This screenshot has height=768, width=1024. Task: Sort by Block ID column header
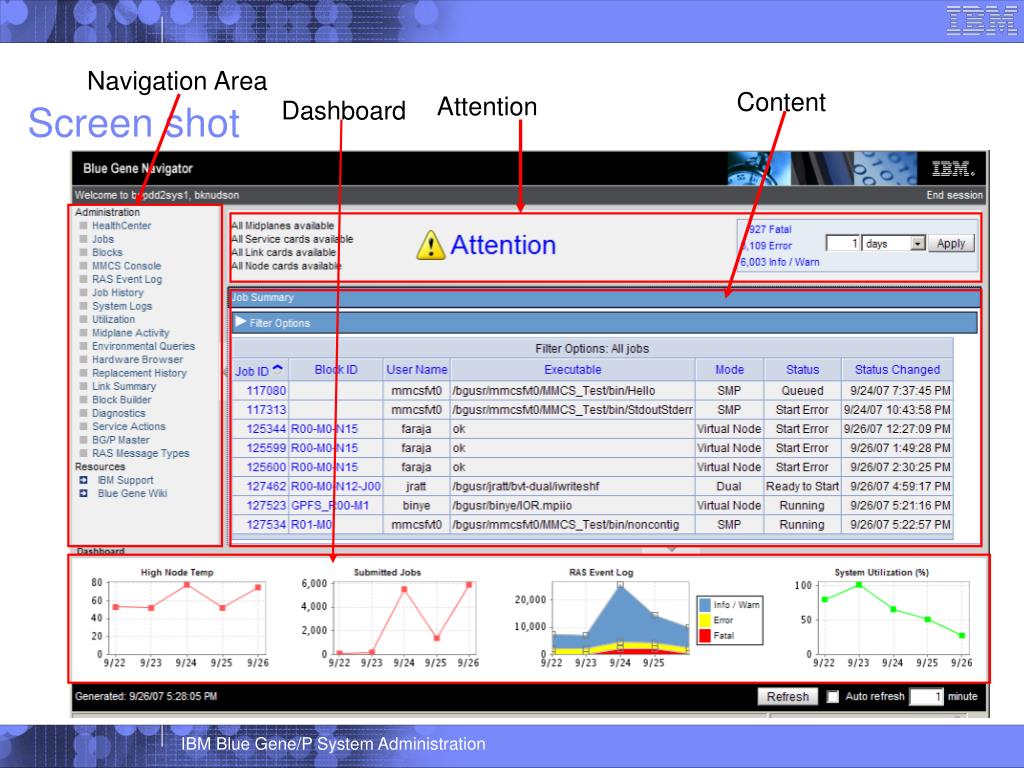336,370
